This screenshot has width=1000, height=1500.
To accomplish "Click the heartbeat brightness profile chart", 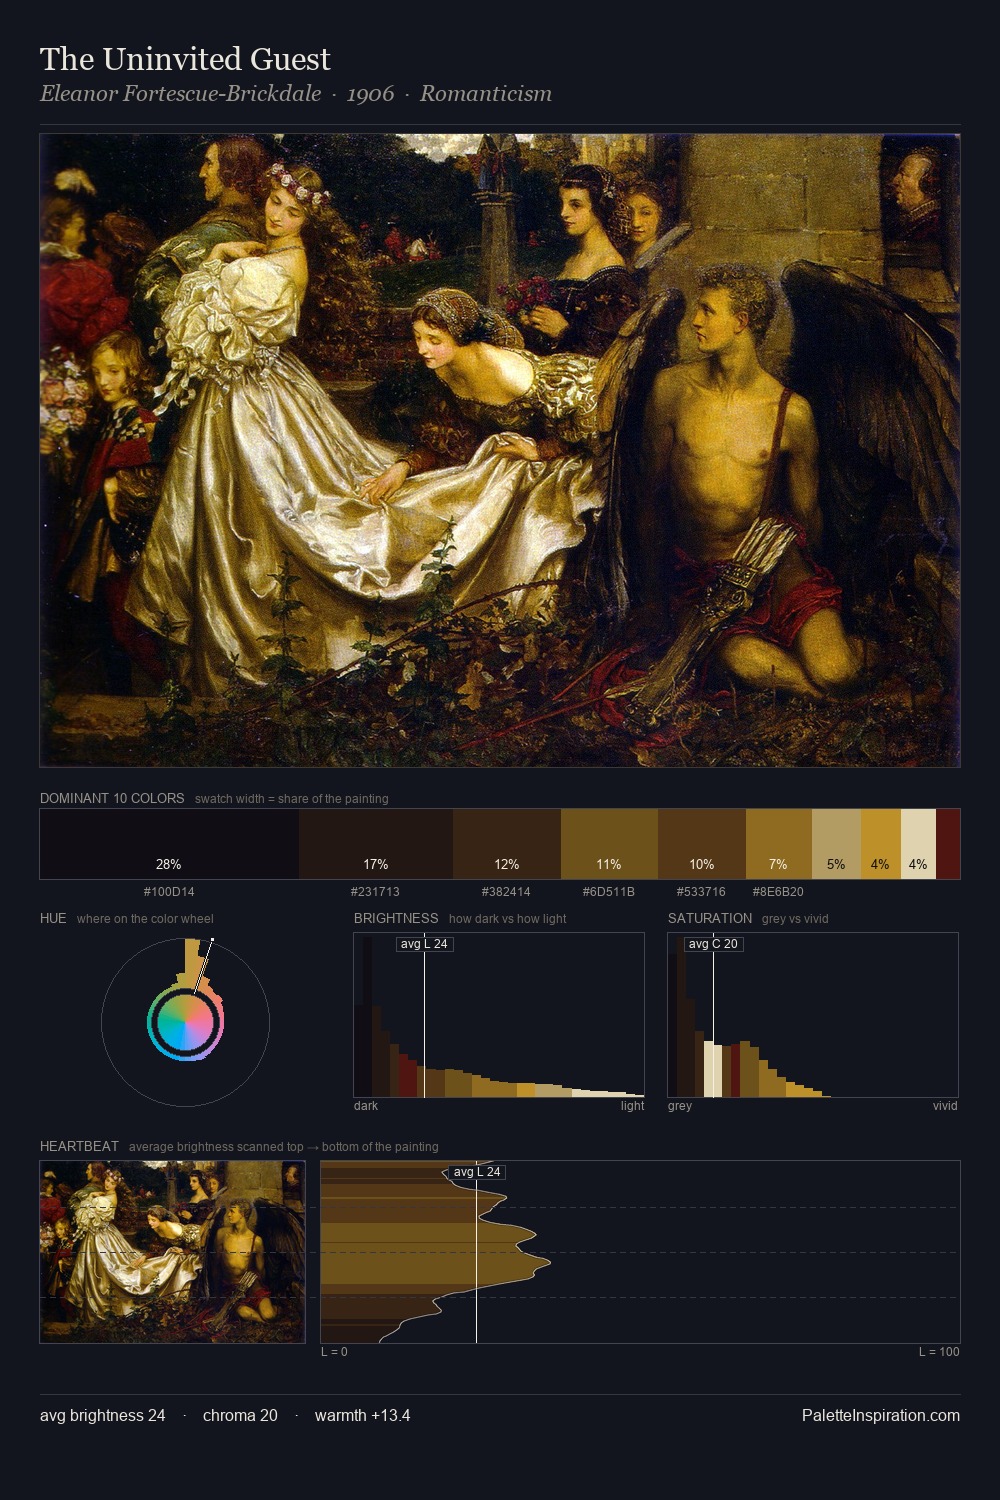I will click(x=640, y=1252).
